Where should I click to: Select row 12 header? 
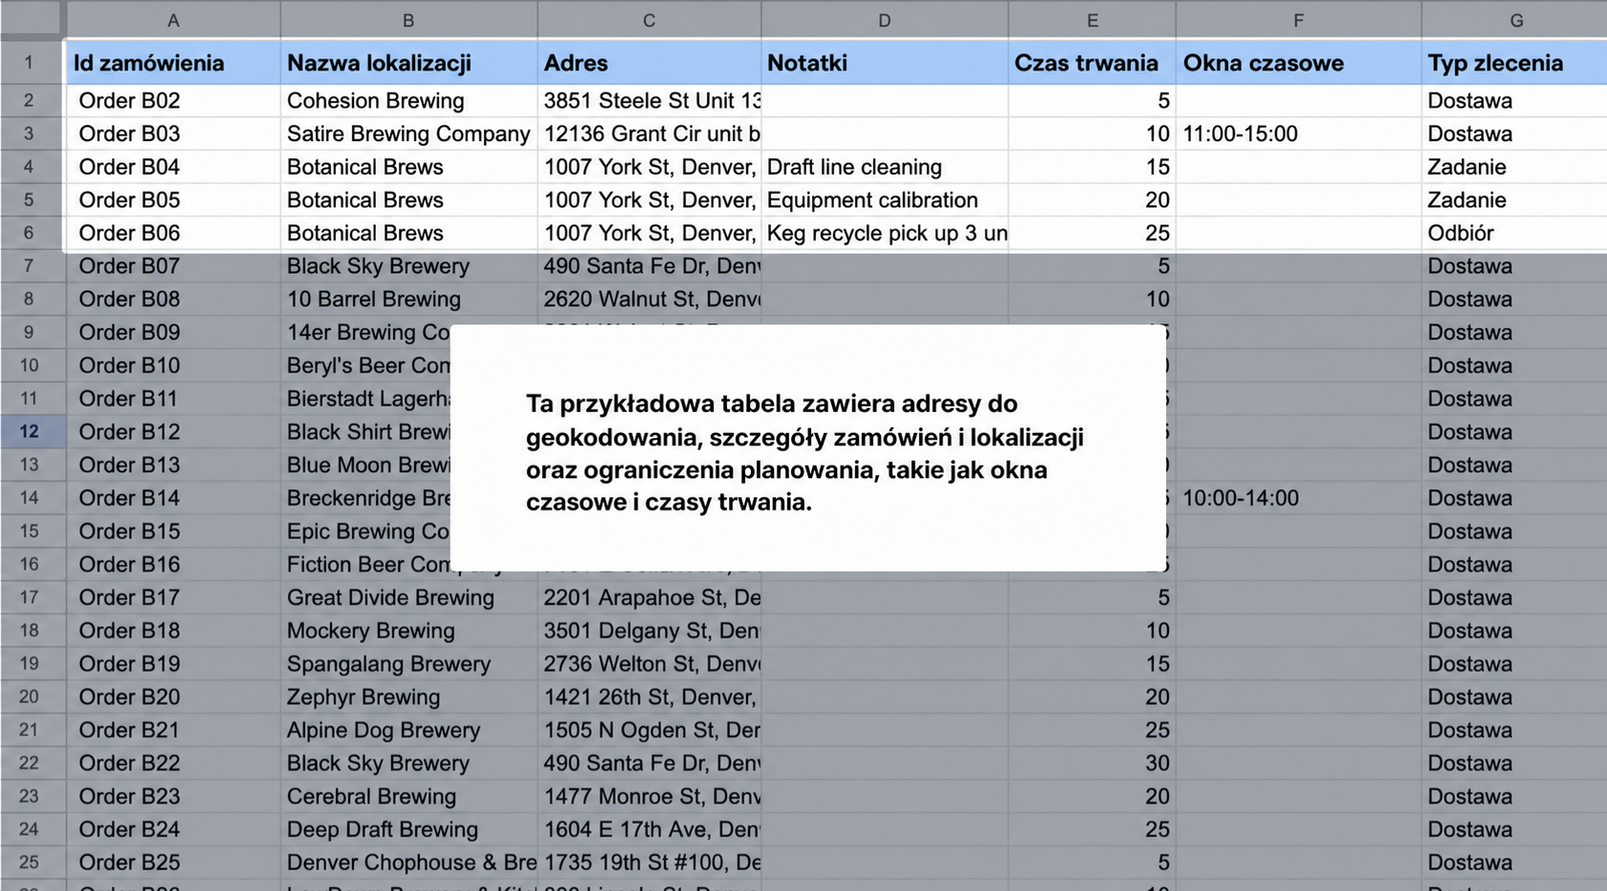pyautogui.click(x=29, y=432)
